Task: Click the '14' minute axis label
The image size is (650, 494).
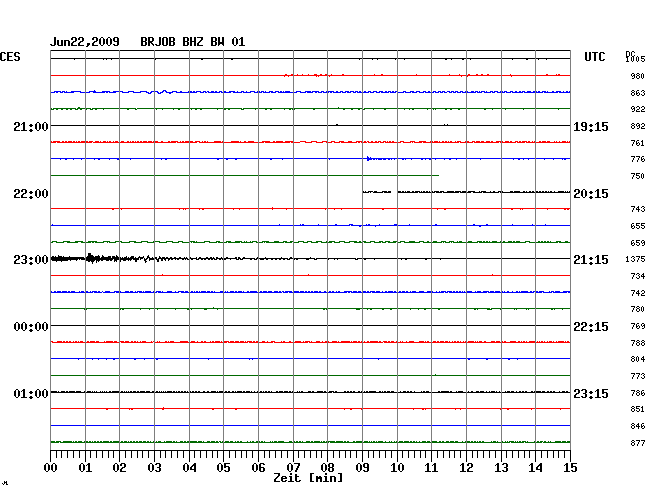Action: [536, 467]
